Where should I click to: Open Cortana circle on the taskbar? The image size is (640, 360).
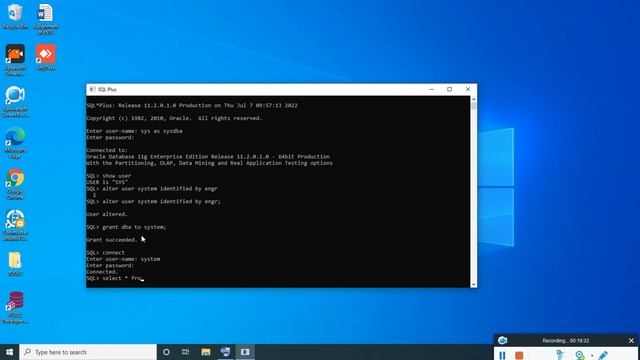(166, 352)
